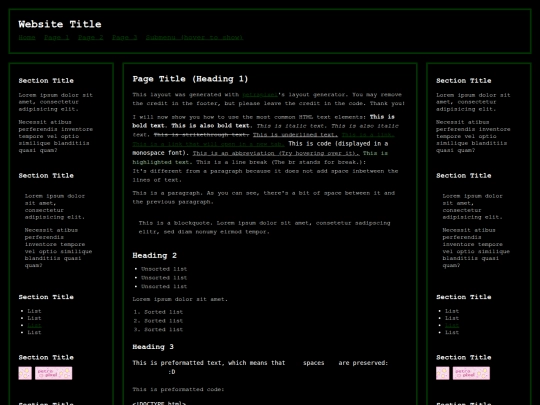Click the first 'Unsorted list' bullet item

(x=164, y=269)
